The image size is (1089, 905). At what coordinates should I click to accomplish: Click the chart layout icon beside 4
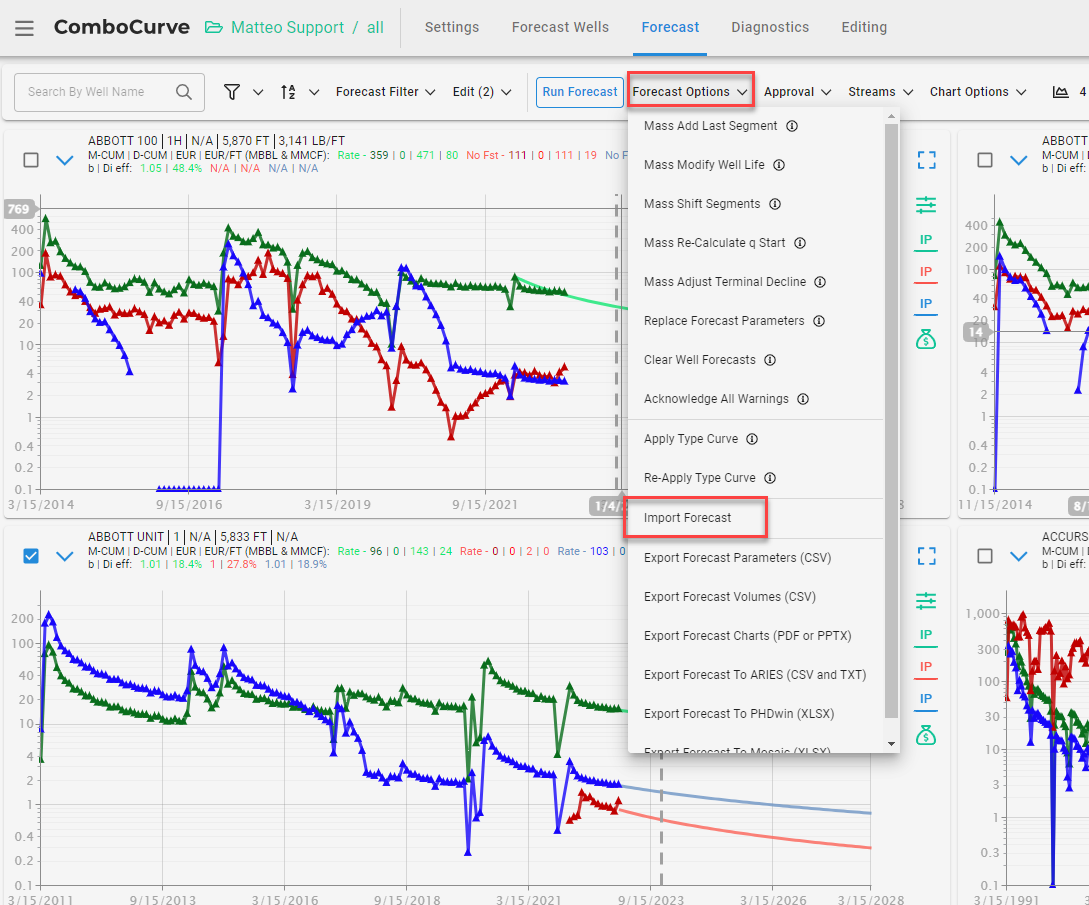coord(1060,92)
